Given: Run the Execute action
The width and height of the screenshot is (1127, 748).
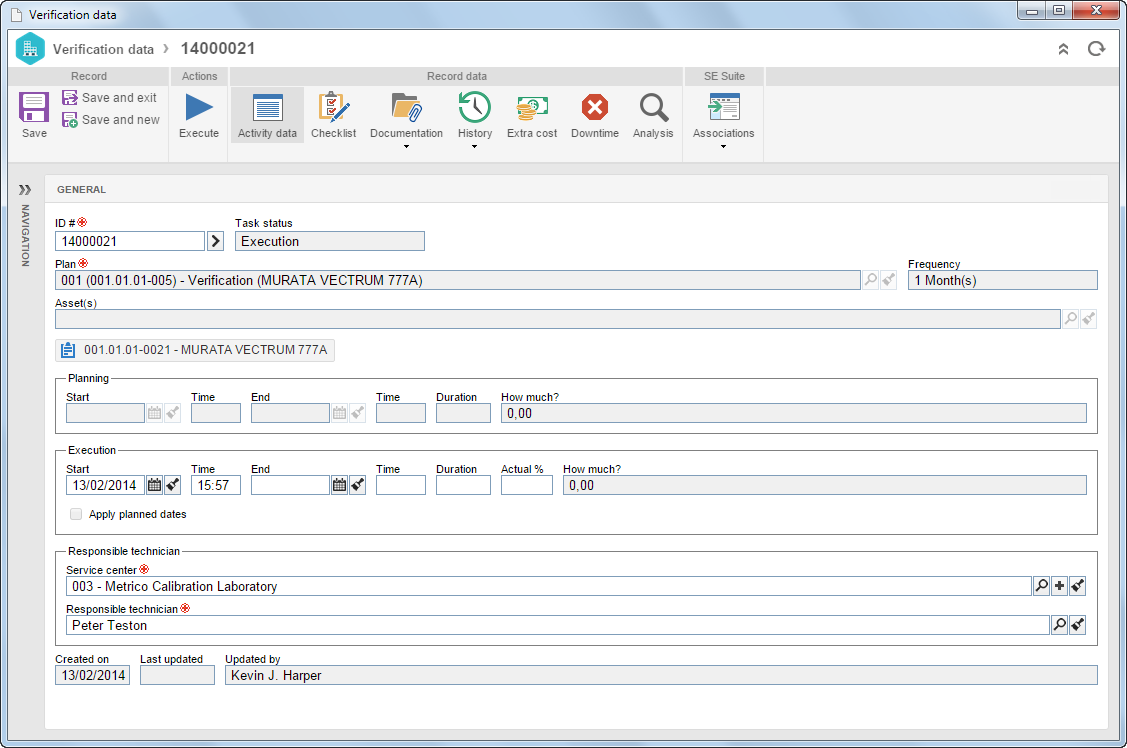Looking at the screenshot, I should tap(199, 115).
